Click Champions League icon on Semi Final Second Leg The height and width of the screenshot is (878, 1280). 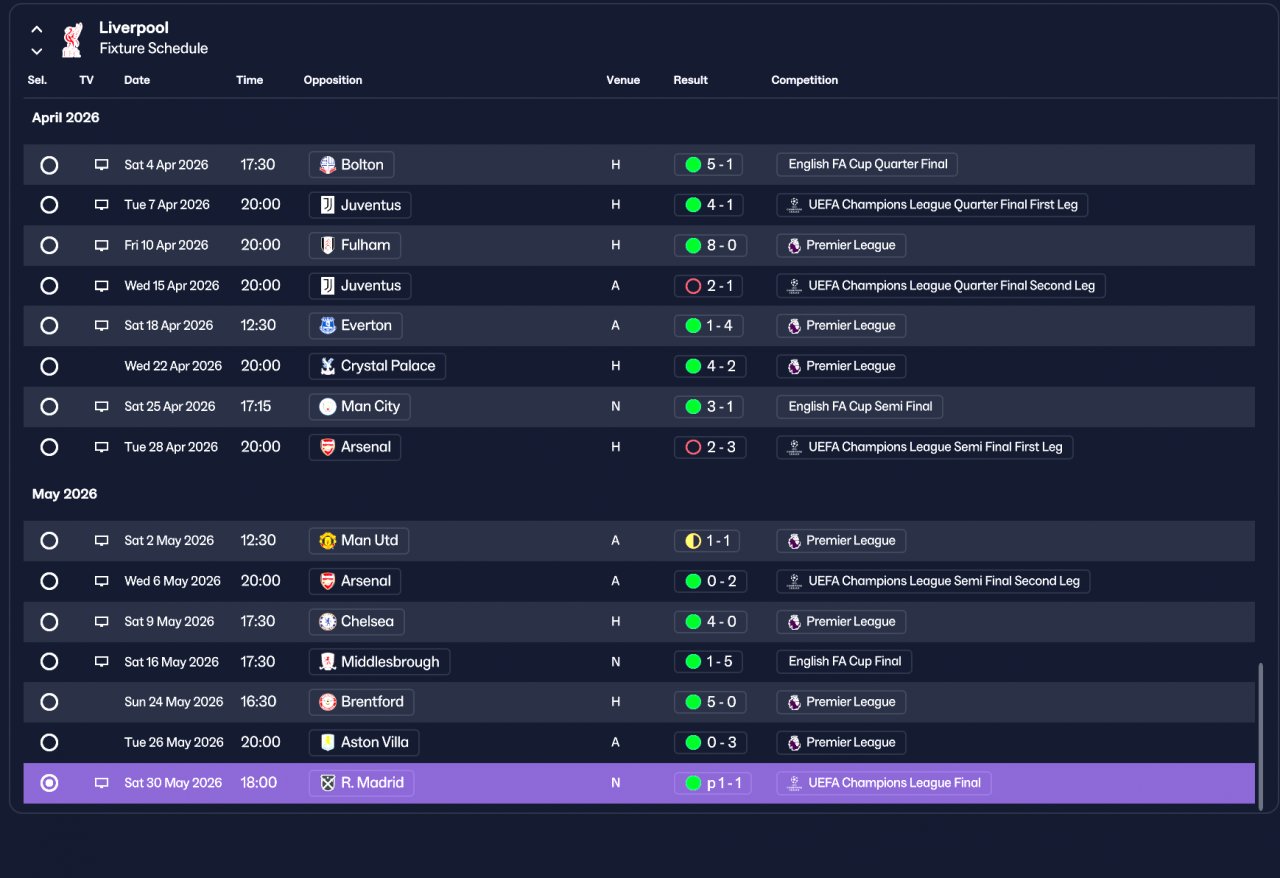[794, 581]
